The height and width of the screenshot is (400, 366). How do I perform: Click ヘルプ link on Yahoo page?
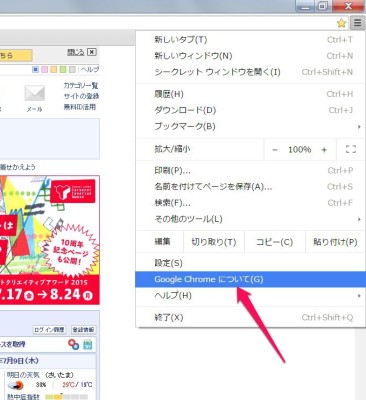tap(90, 70)
